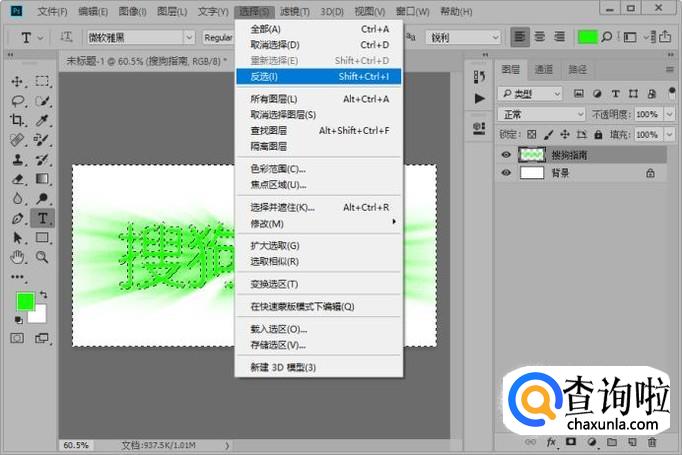The height and width of the screenshot is (455, 682).
Task: Select the History Brush tool
Action: click(42, 159)
